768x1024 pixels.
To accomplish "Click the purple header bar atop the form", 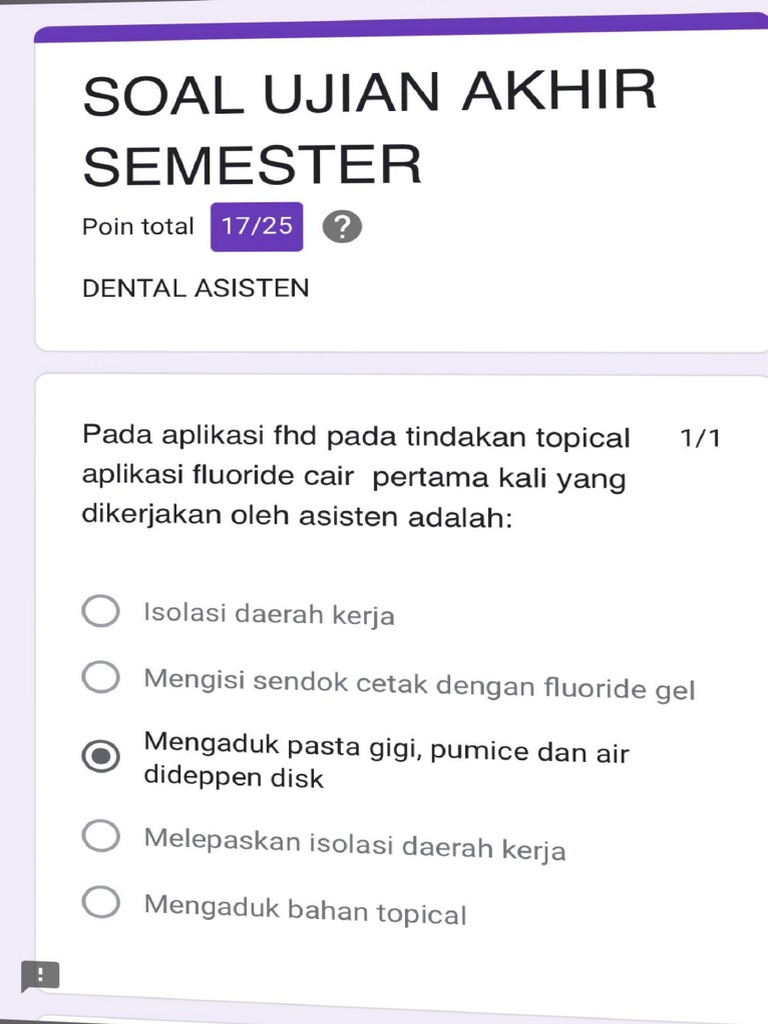I will tap(400, 30).
